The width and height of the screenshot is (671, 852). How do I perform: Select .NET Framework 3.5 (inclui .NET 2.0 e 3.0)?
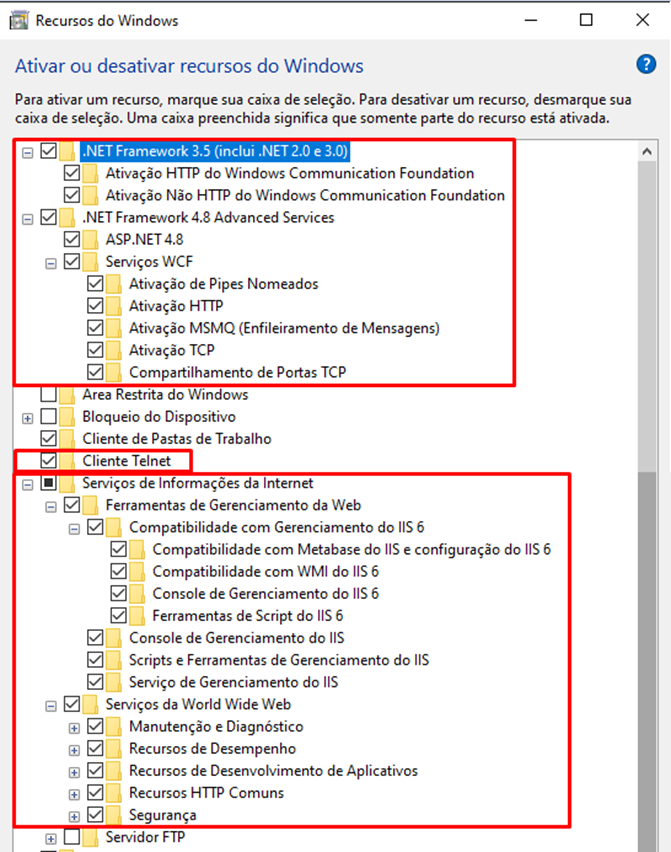tap(215, 151)
